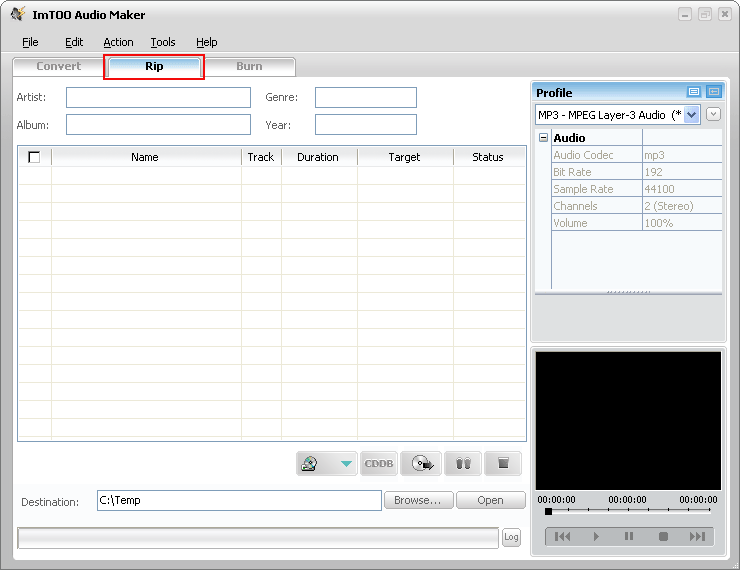
Task: Click the Browse... button
Action: 418,500
